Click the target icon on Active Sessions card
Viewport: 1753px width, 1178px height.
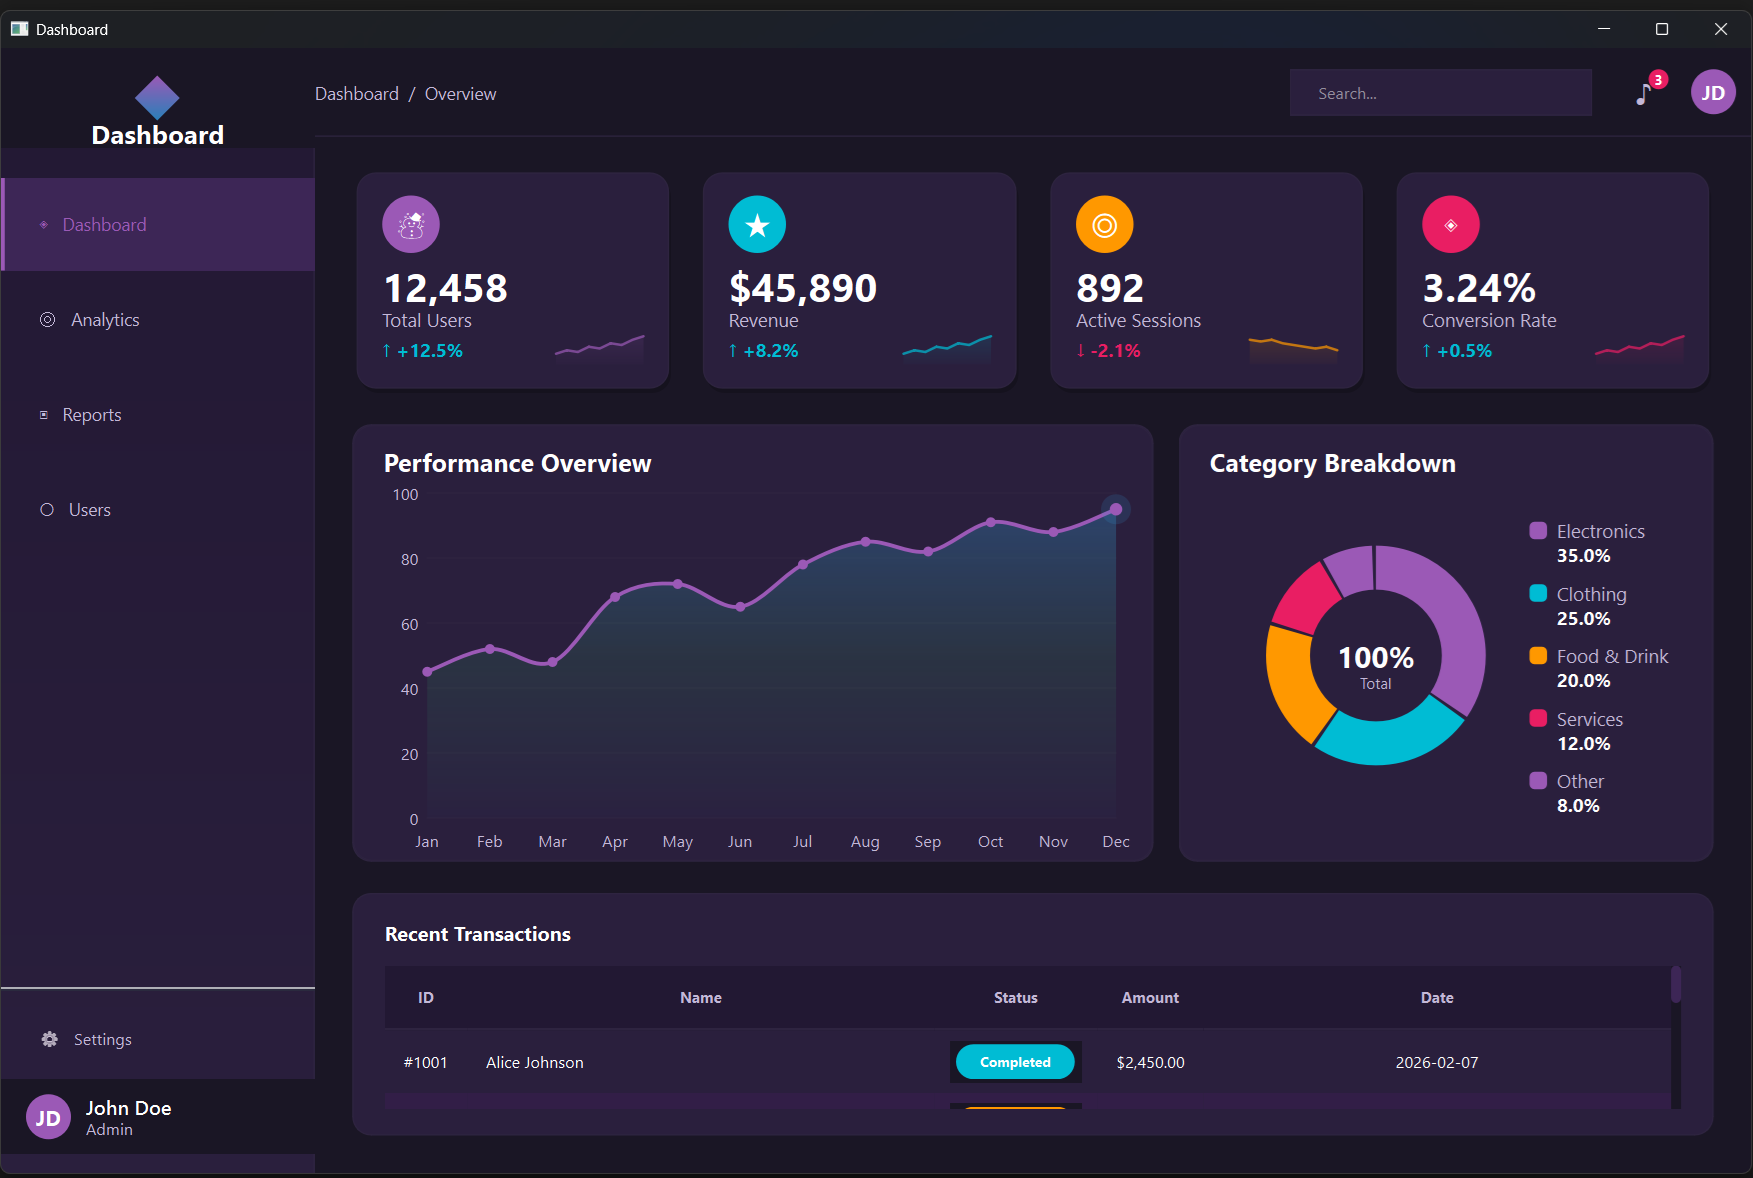click(x=1104, y=224)
